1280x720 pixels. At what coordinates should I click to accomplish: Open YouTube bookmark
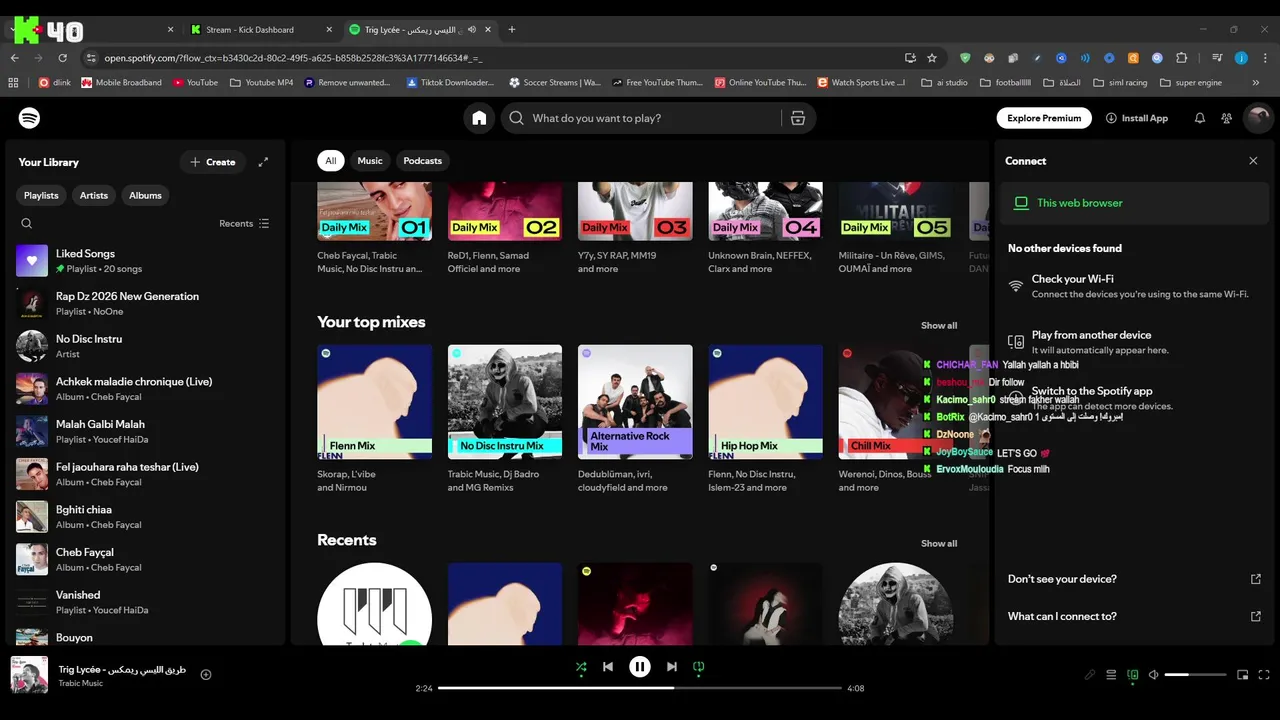point(195,83)
